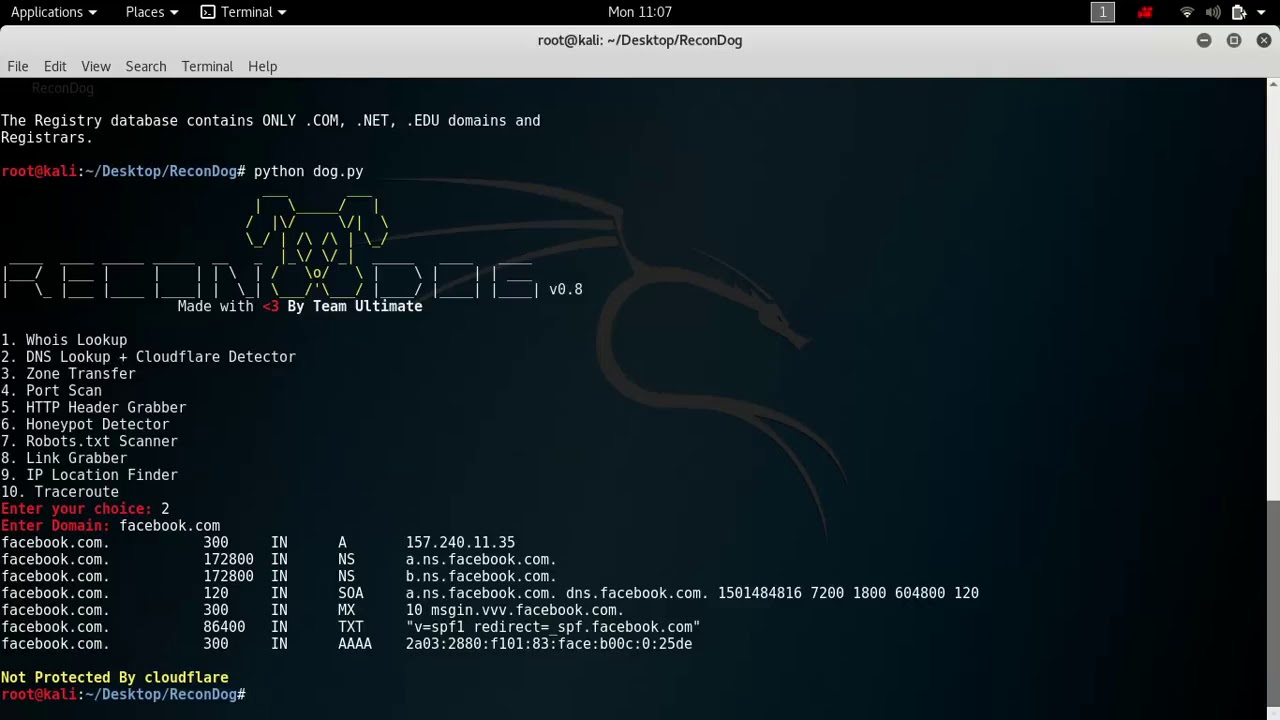Click scrollbar down arrow

1273,712
